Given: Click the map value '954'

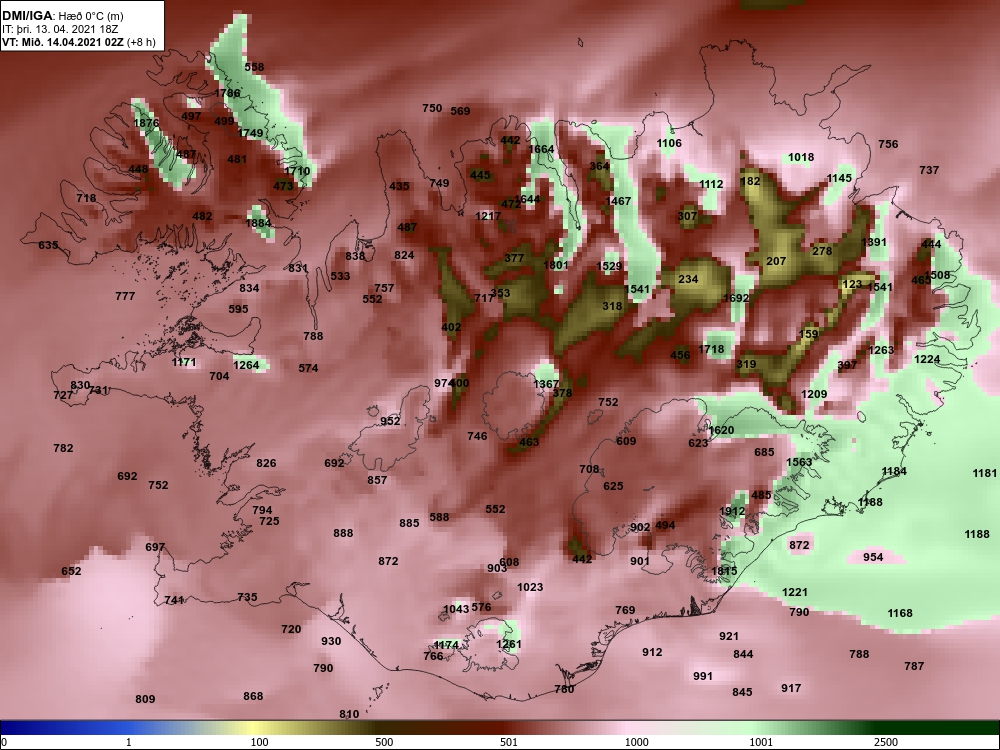Looking at the screenshot, I should pos(873,557).
